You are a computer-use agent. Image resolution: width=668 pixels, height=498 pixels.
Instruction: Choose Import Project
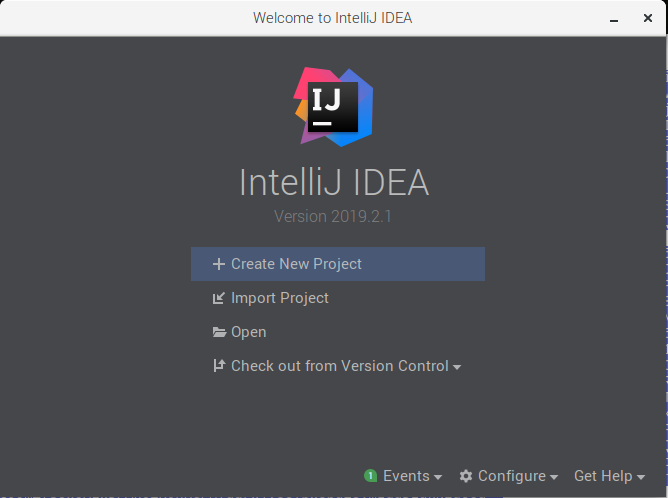[280, 298]
